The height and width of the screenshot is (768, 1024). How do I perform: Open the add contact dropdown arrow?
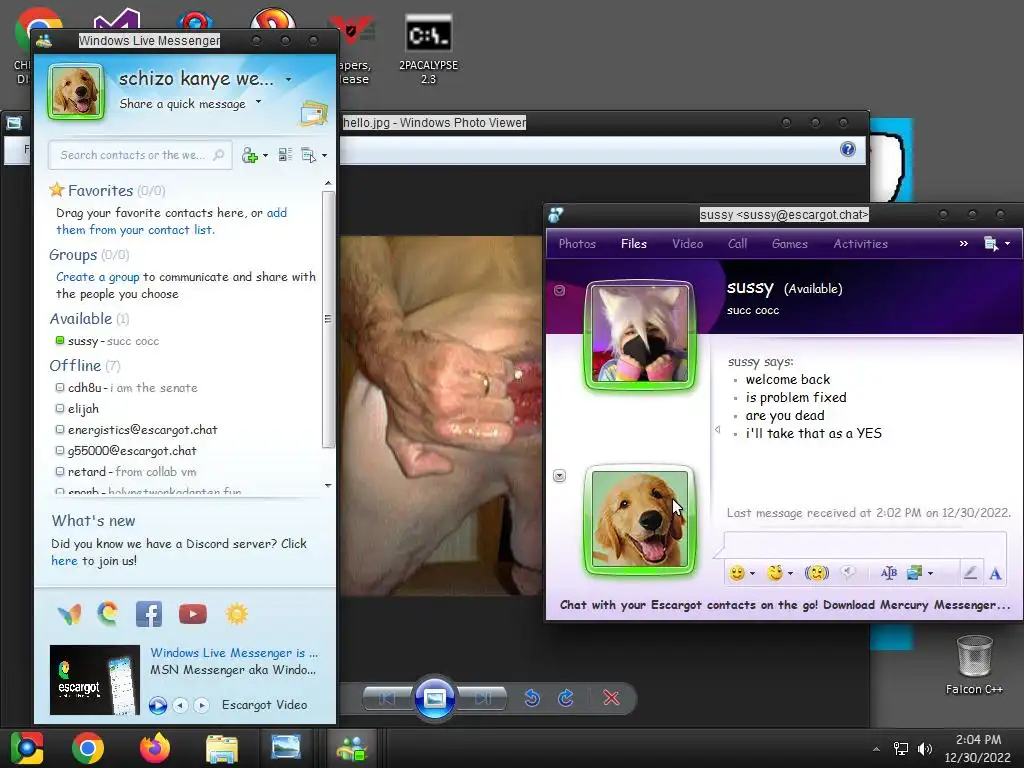point(265,155)
